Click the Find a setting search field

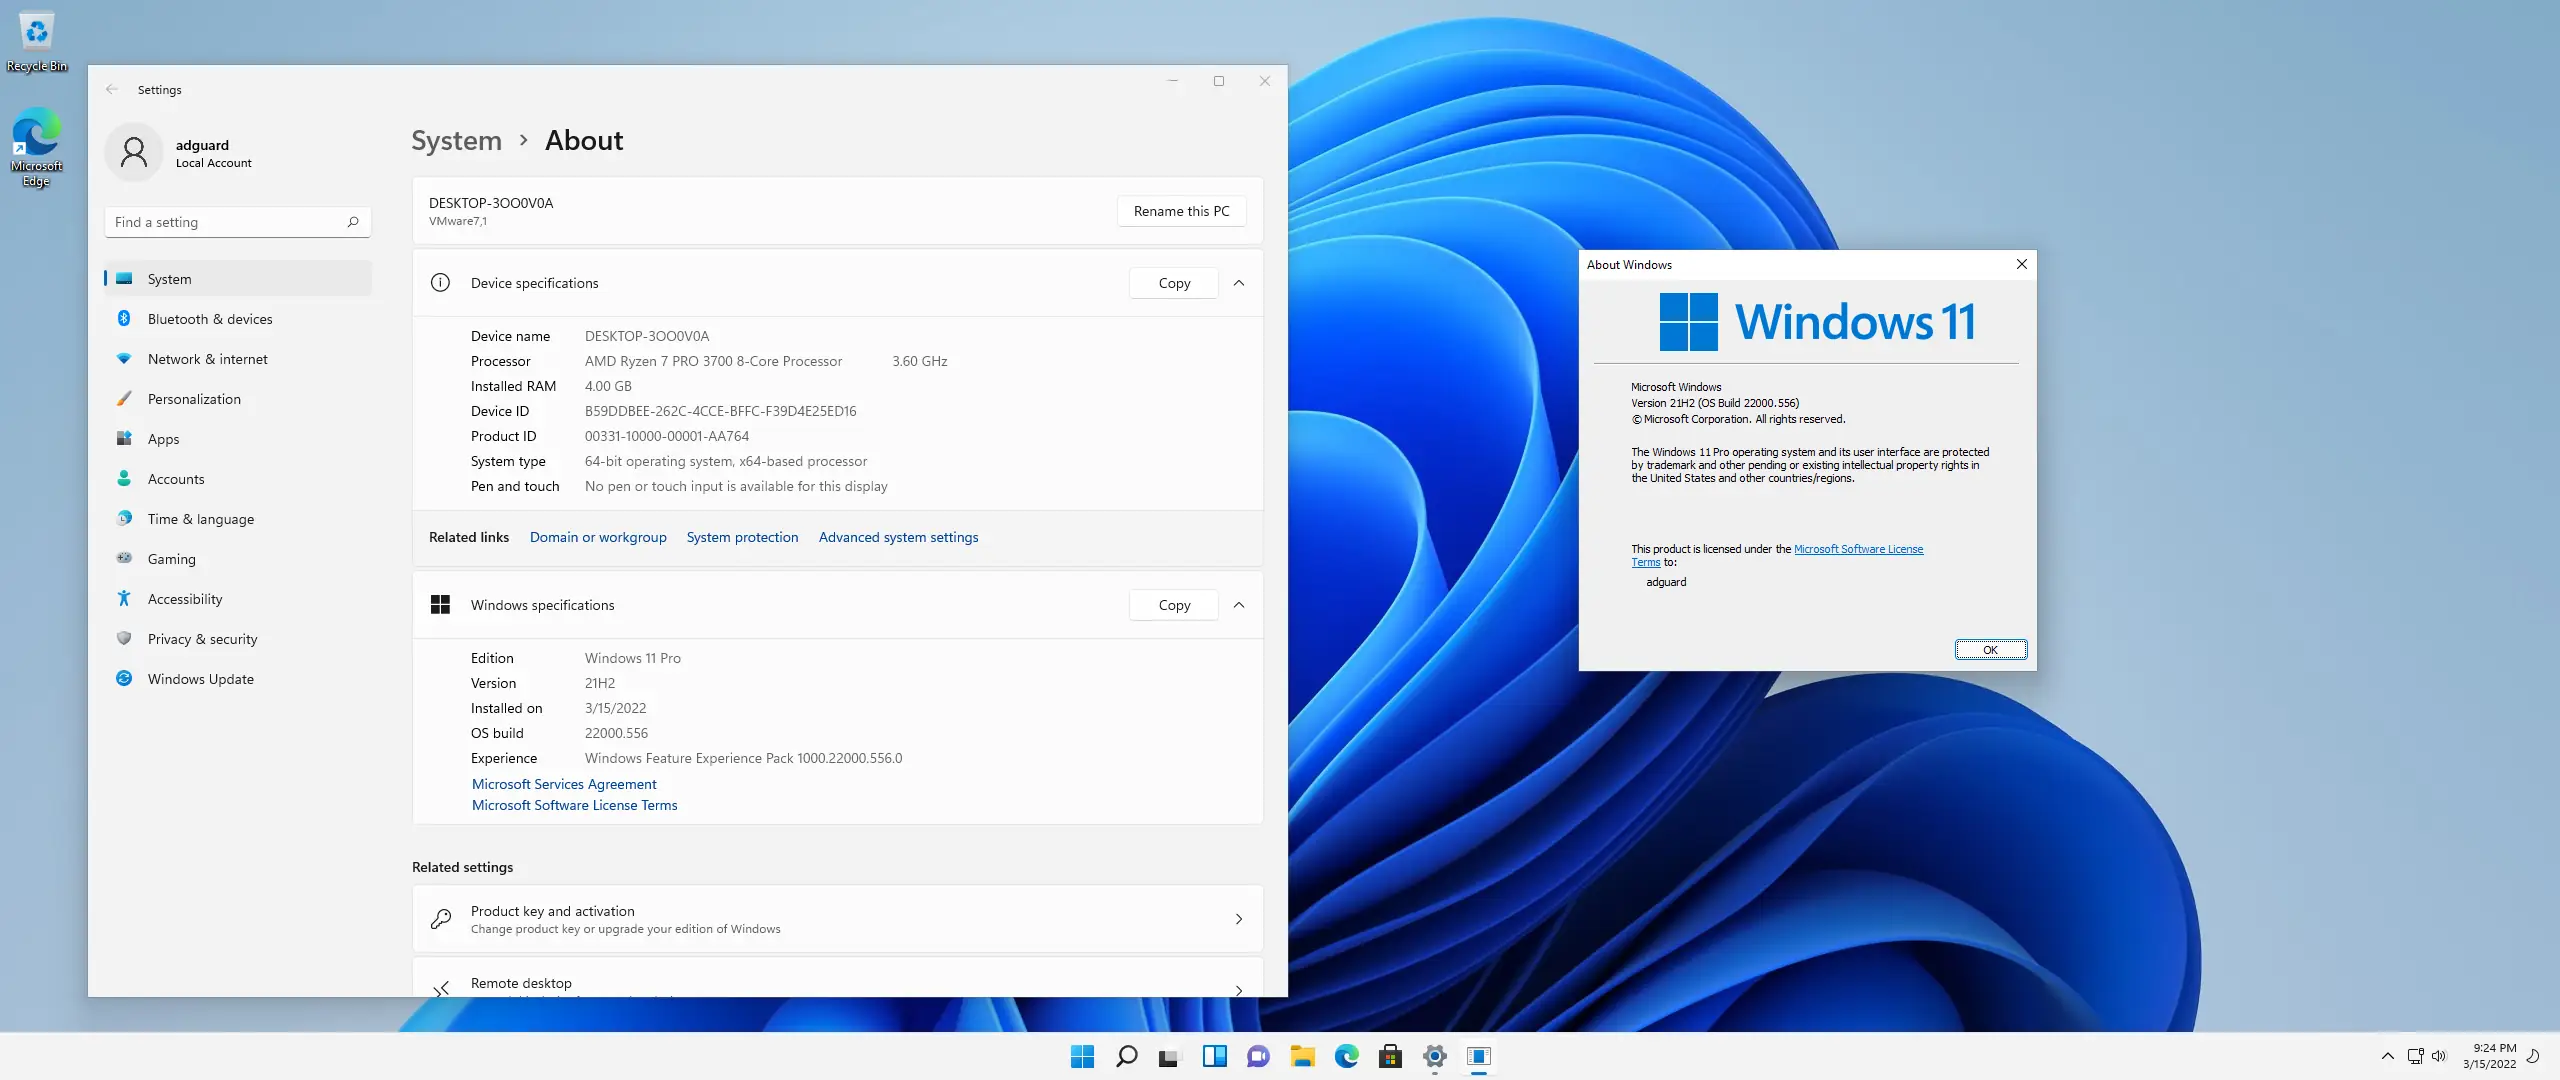(225, 222)
